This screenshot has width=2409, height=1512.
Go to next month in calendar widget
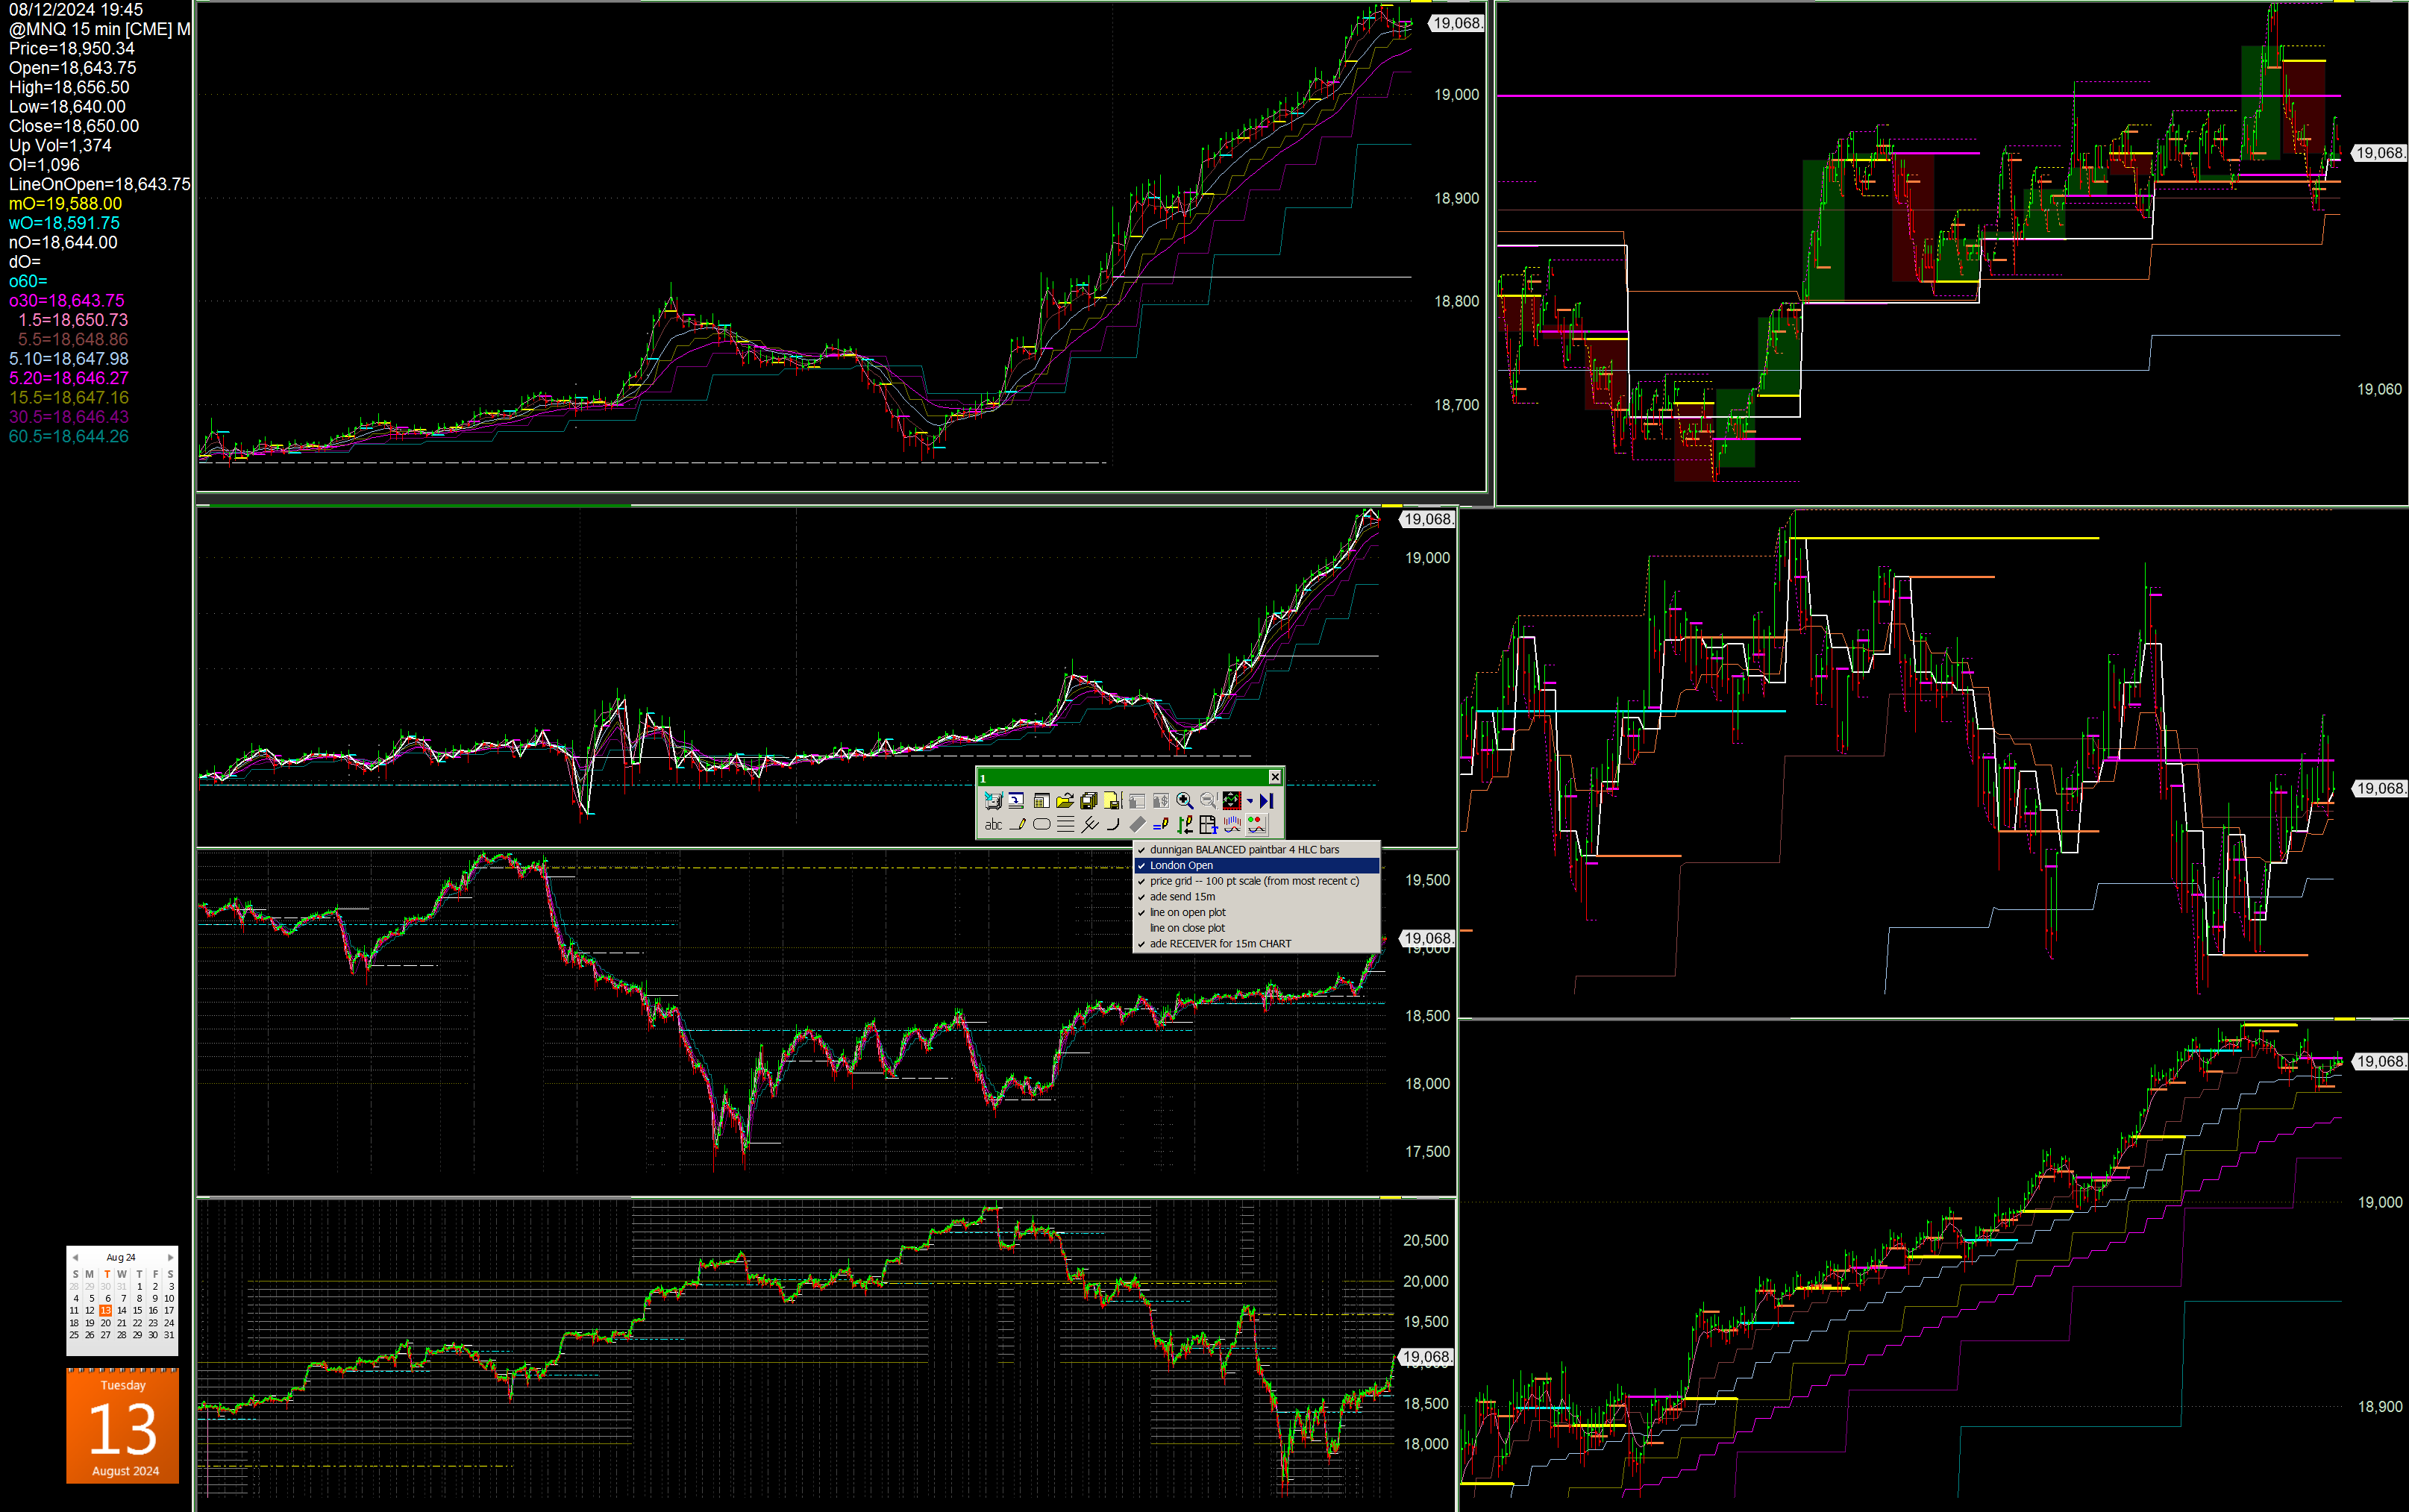(x=171, y=1257)
